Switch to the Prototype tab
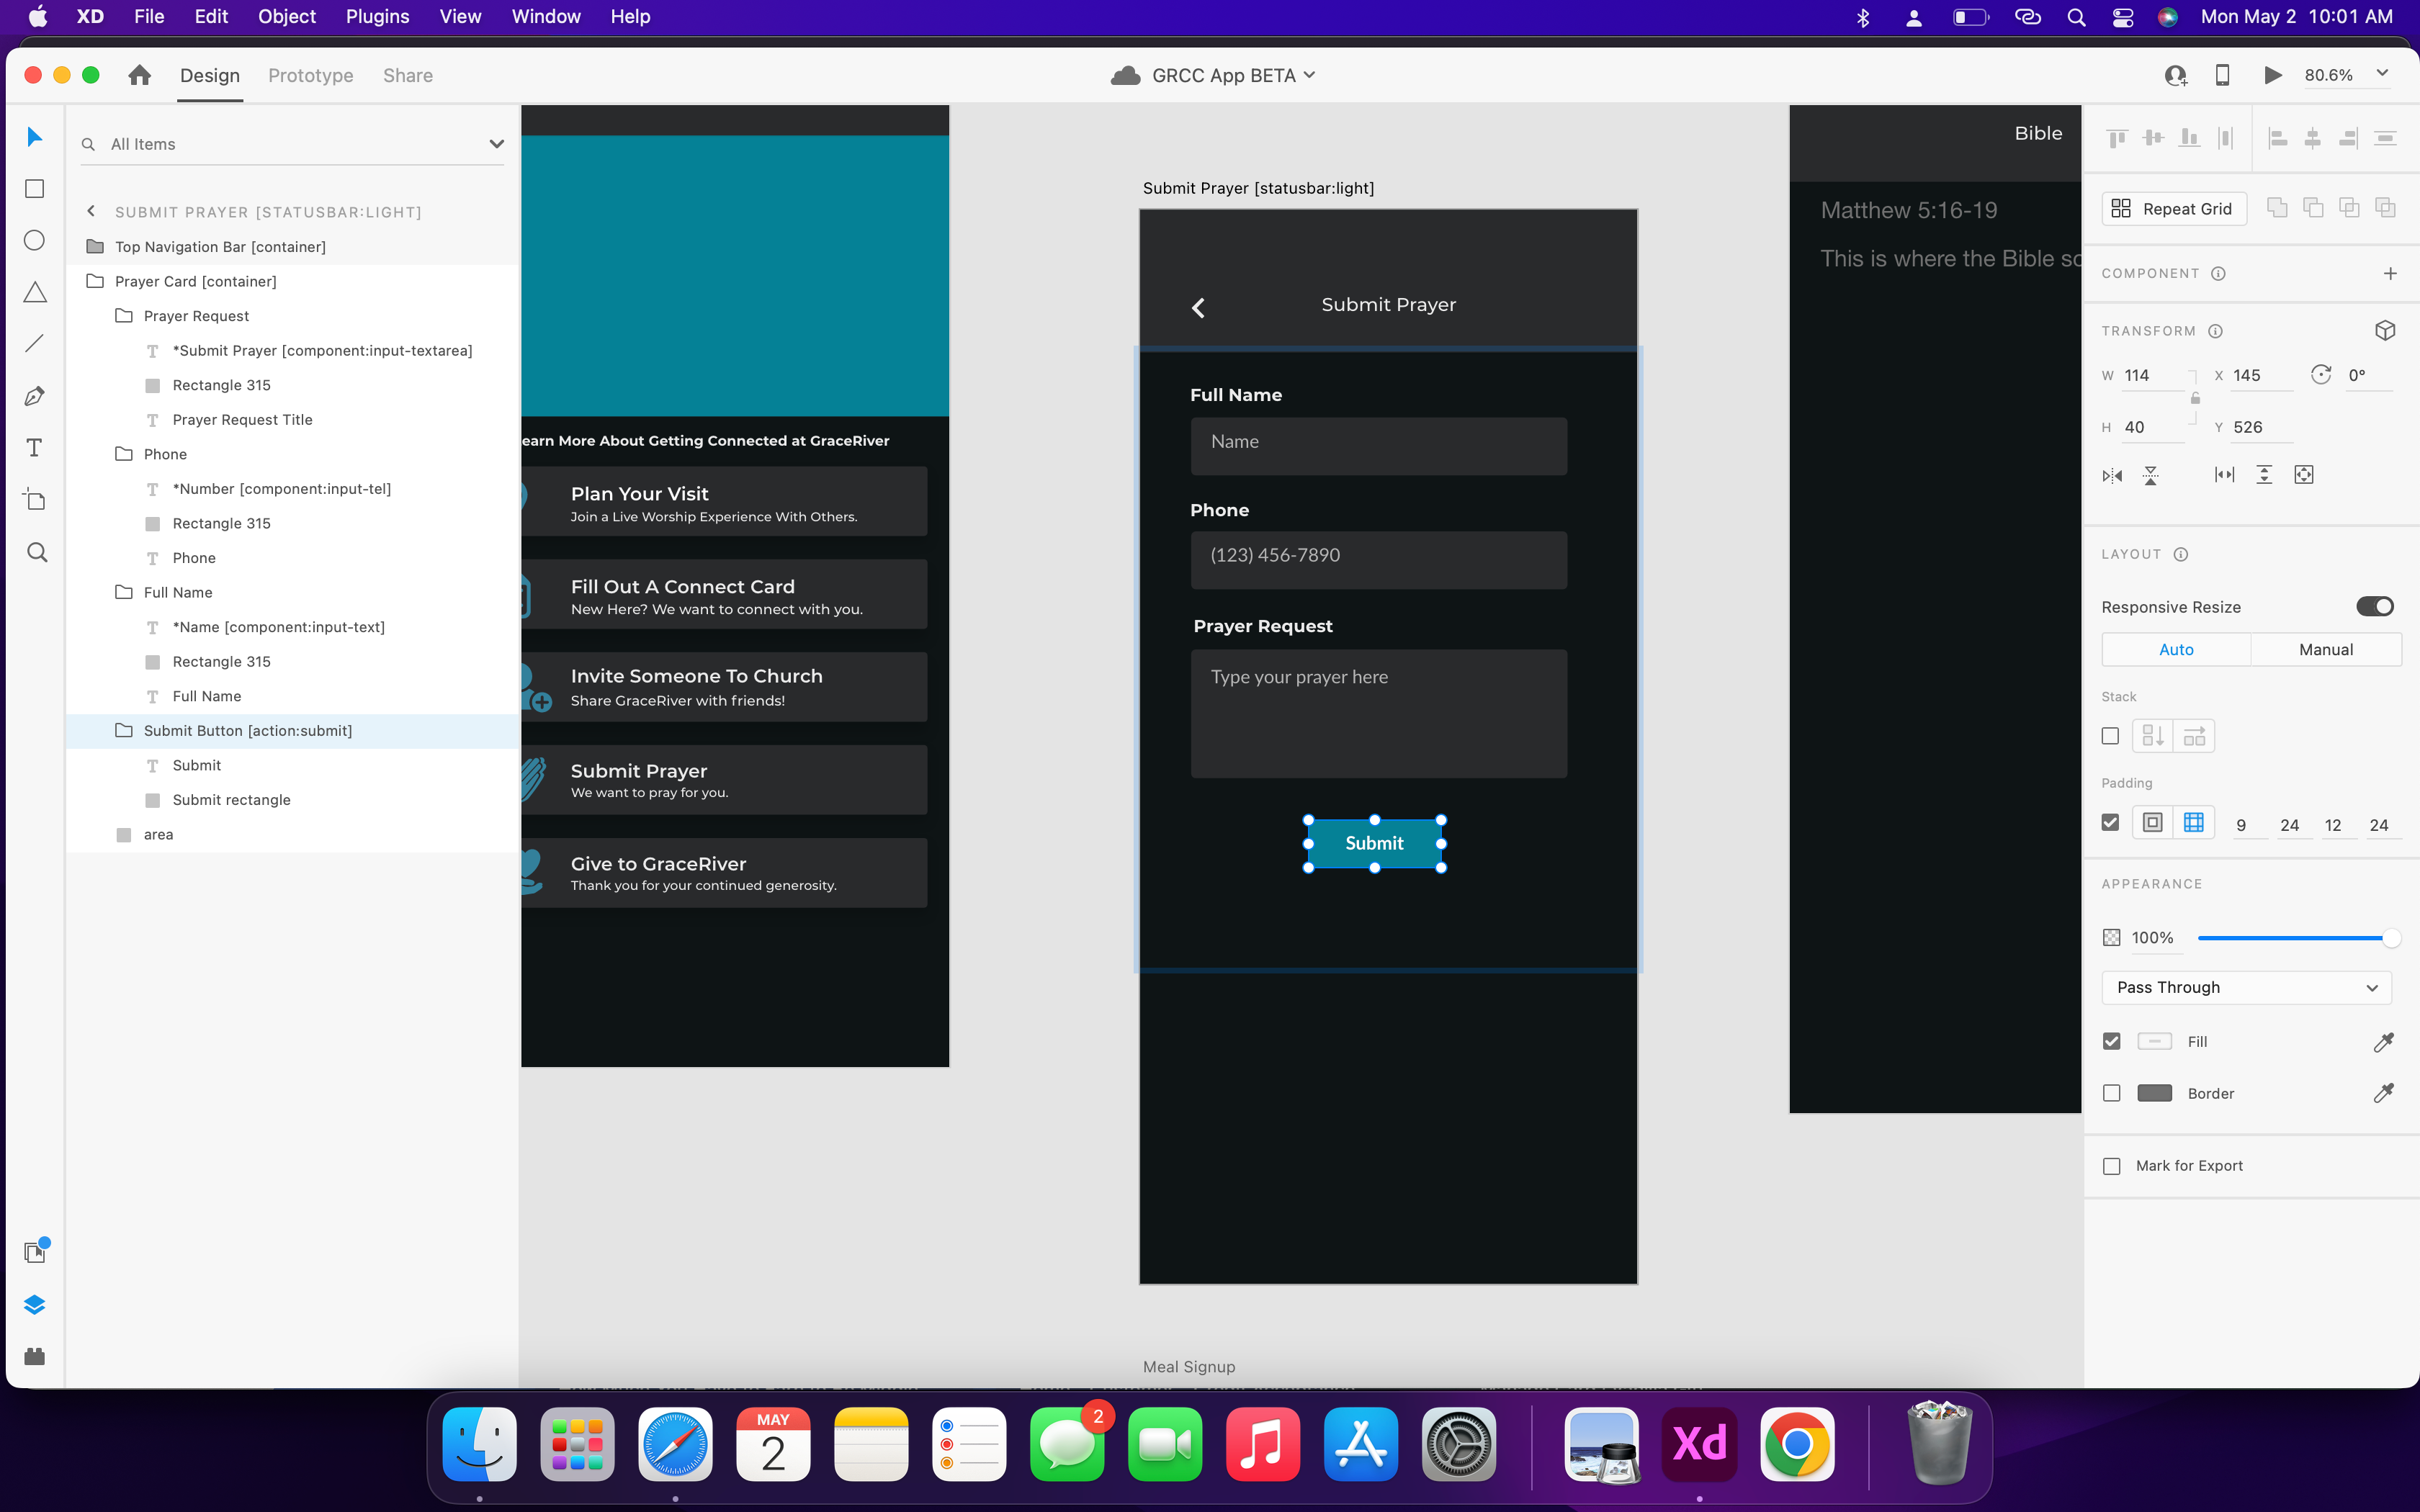Screen dimensions: 2420x1512 coord(311,76)
